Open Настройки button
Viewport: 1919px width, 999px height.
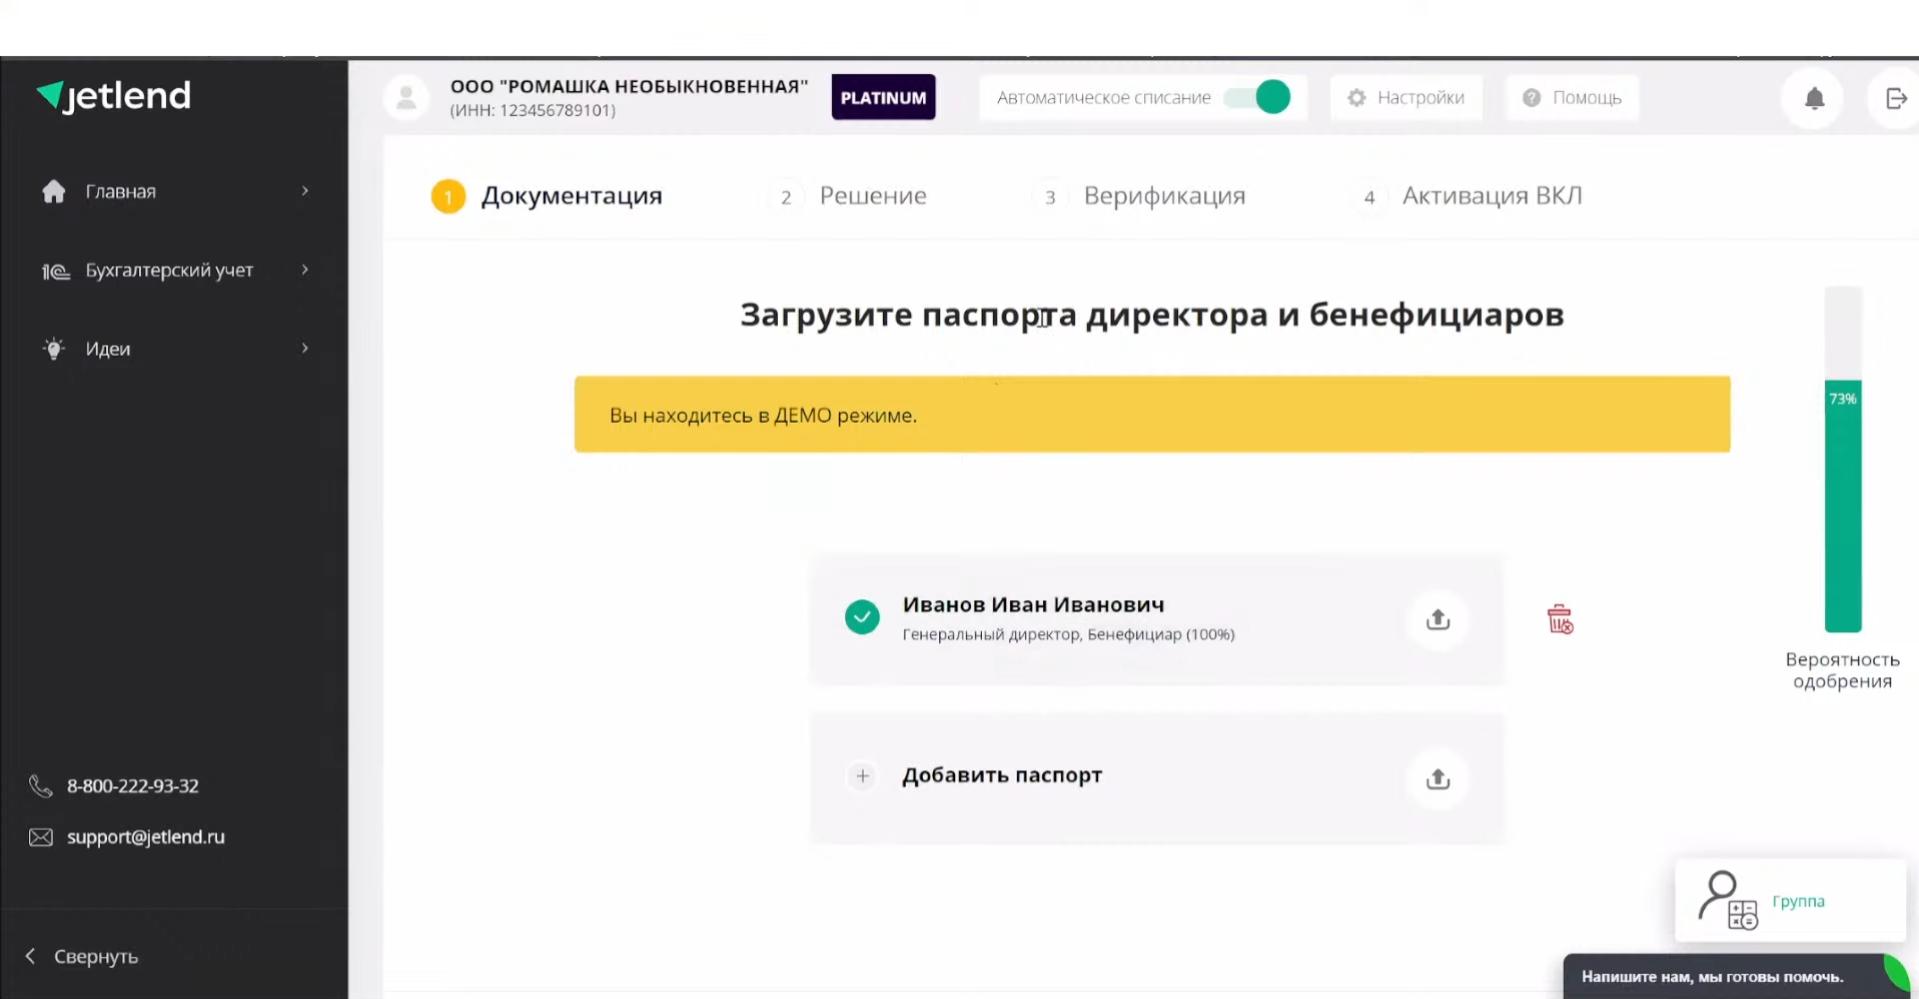[x=1406, y=98]
